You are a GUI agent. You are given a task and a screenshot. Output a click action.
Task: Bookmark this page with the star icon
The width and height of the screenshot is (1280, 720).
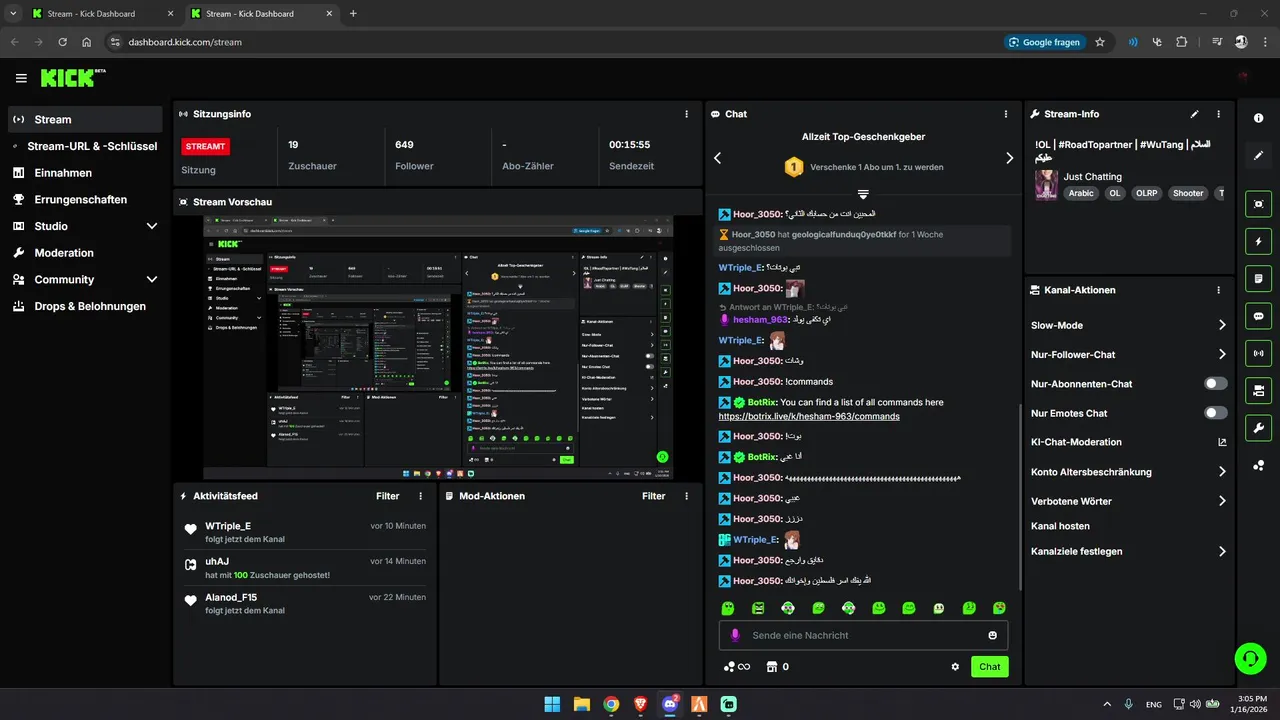point(1100,42)
